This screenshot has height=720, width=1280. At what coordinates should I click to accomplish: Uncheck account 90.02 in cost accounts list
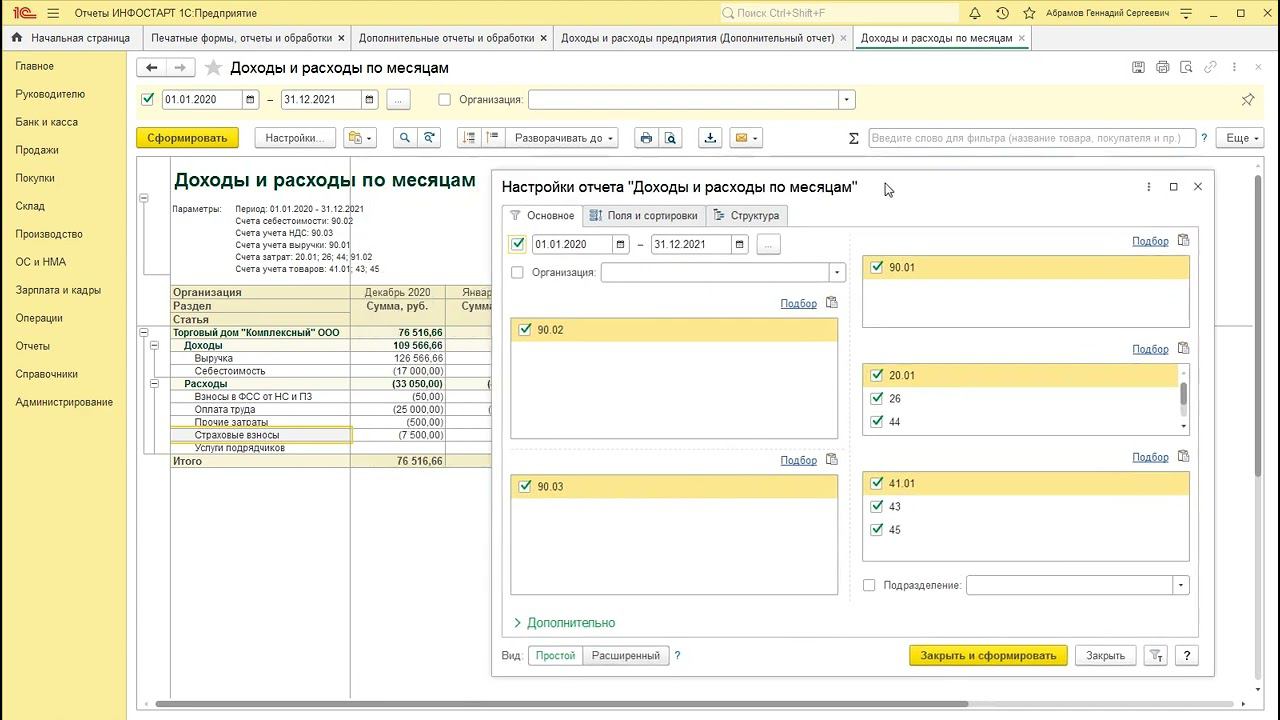click(525, 330)
